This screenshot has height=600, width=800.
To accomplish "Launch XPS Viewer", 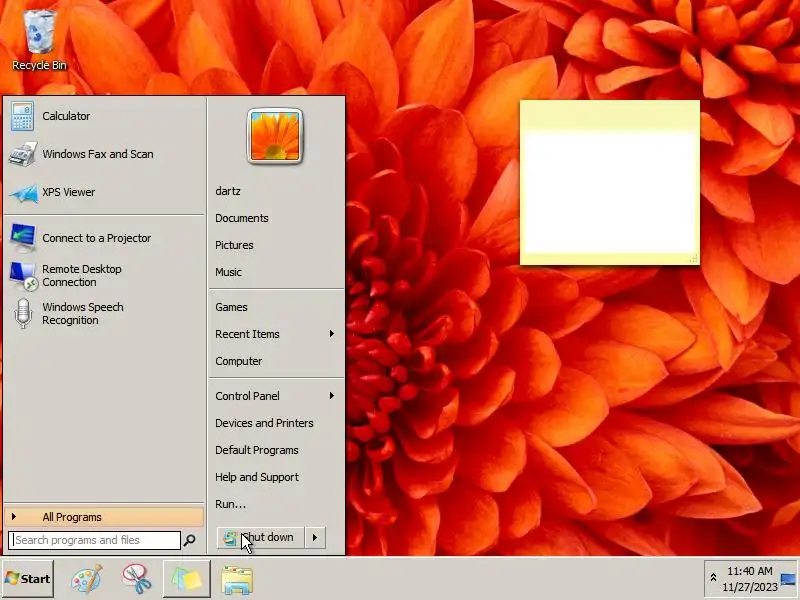I will (104, 192).
